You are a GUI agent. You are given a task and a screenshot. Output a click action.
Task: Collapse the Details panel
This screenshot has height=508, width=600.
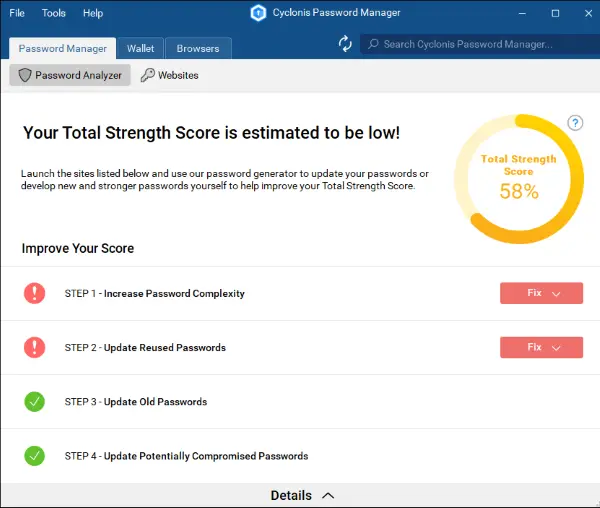tap(302, 495)
